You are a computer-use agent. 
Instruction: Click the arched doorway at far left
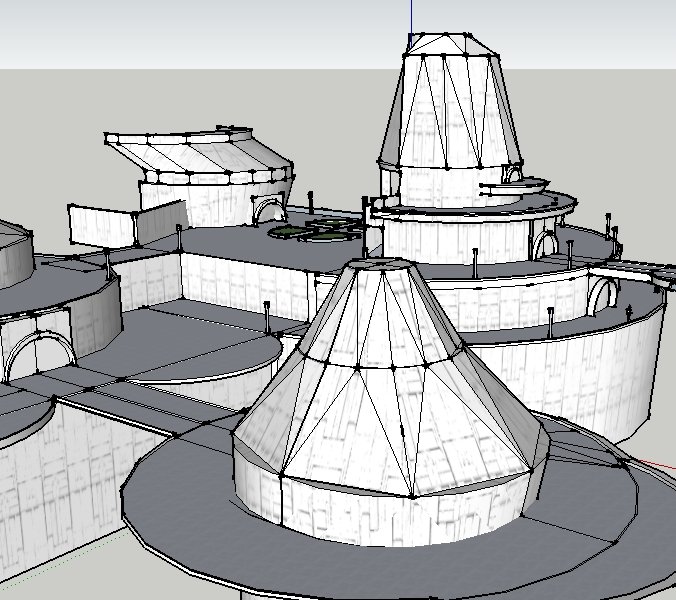(40, 356)
